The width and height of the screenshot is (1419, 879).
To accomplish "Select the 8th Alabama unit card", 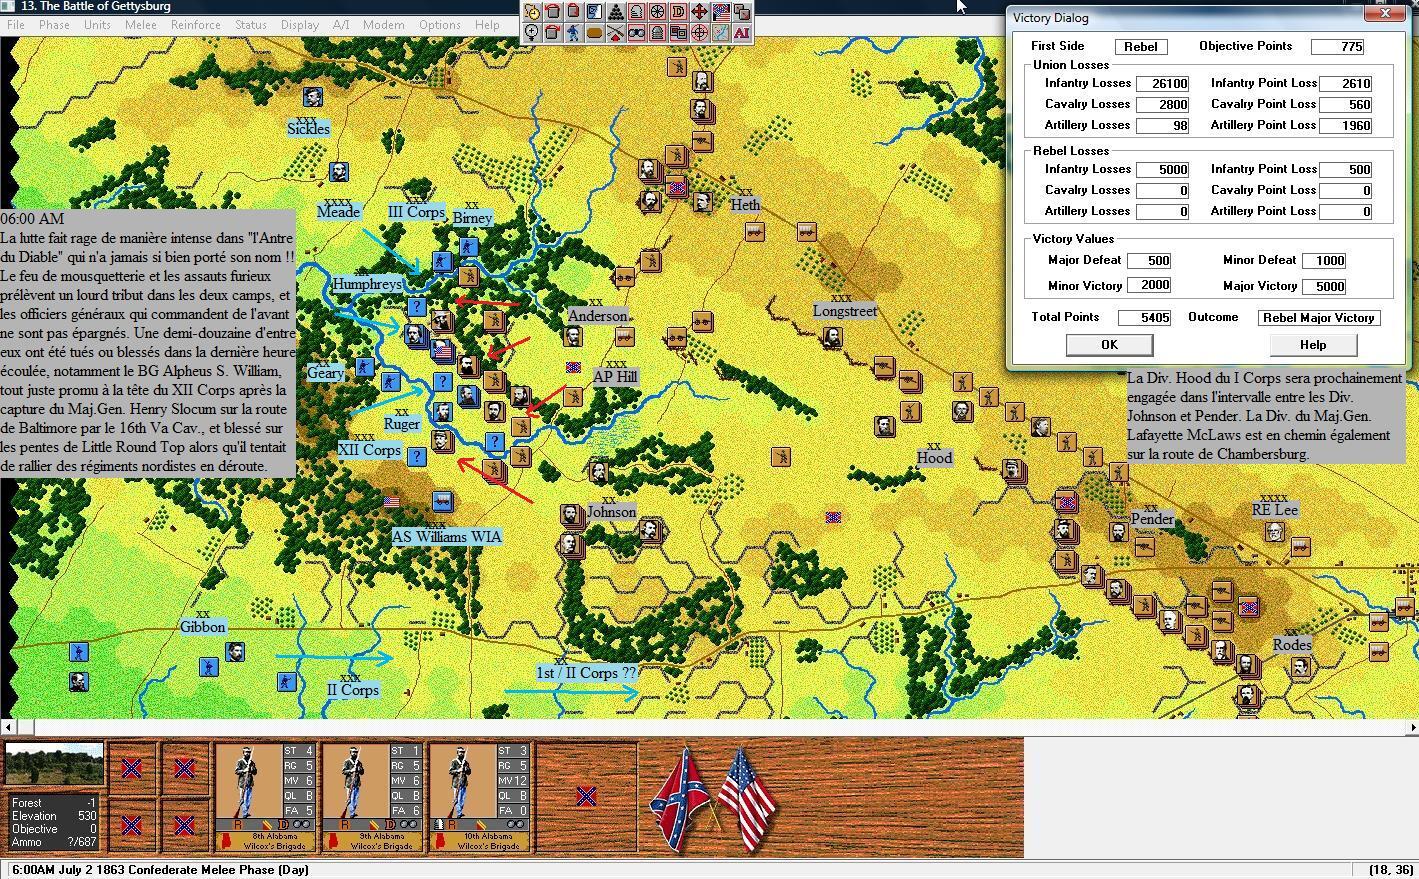I will point(265,797).
